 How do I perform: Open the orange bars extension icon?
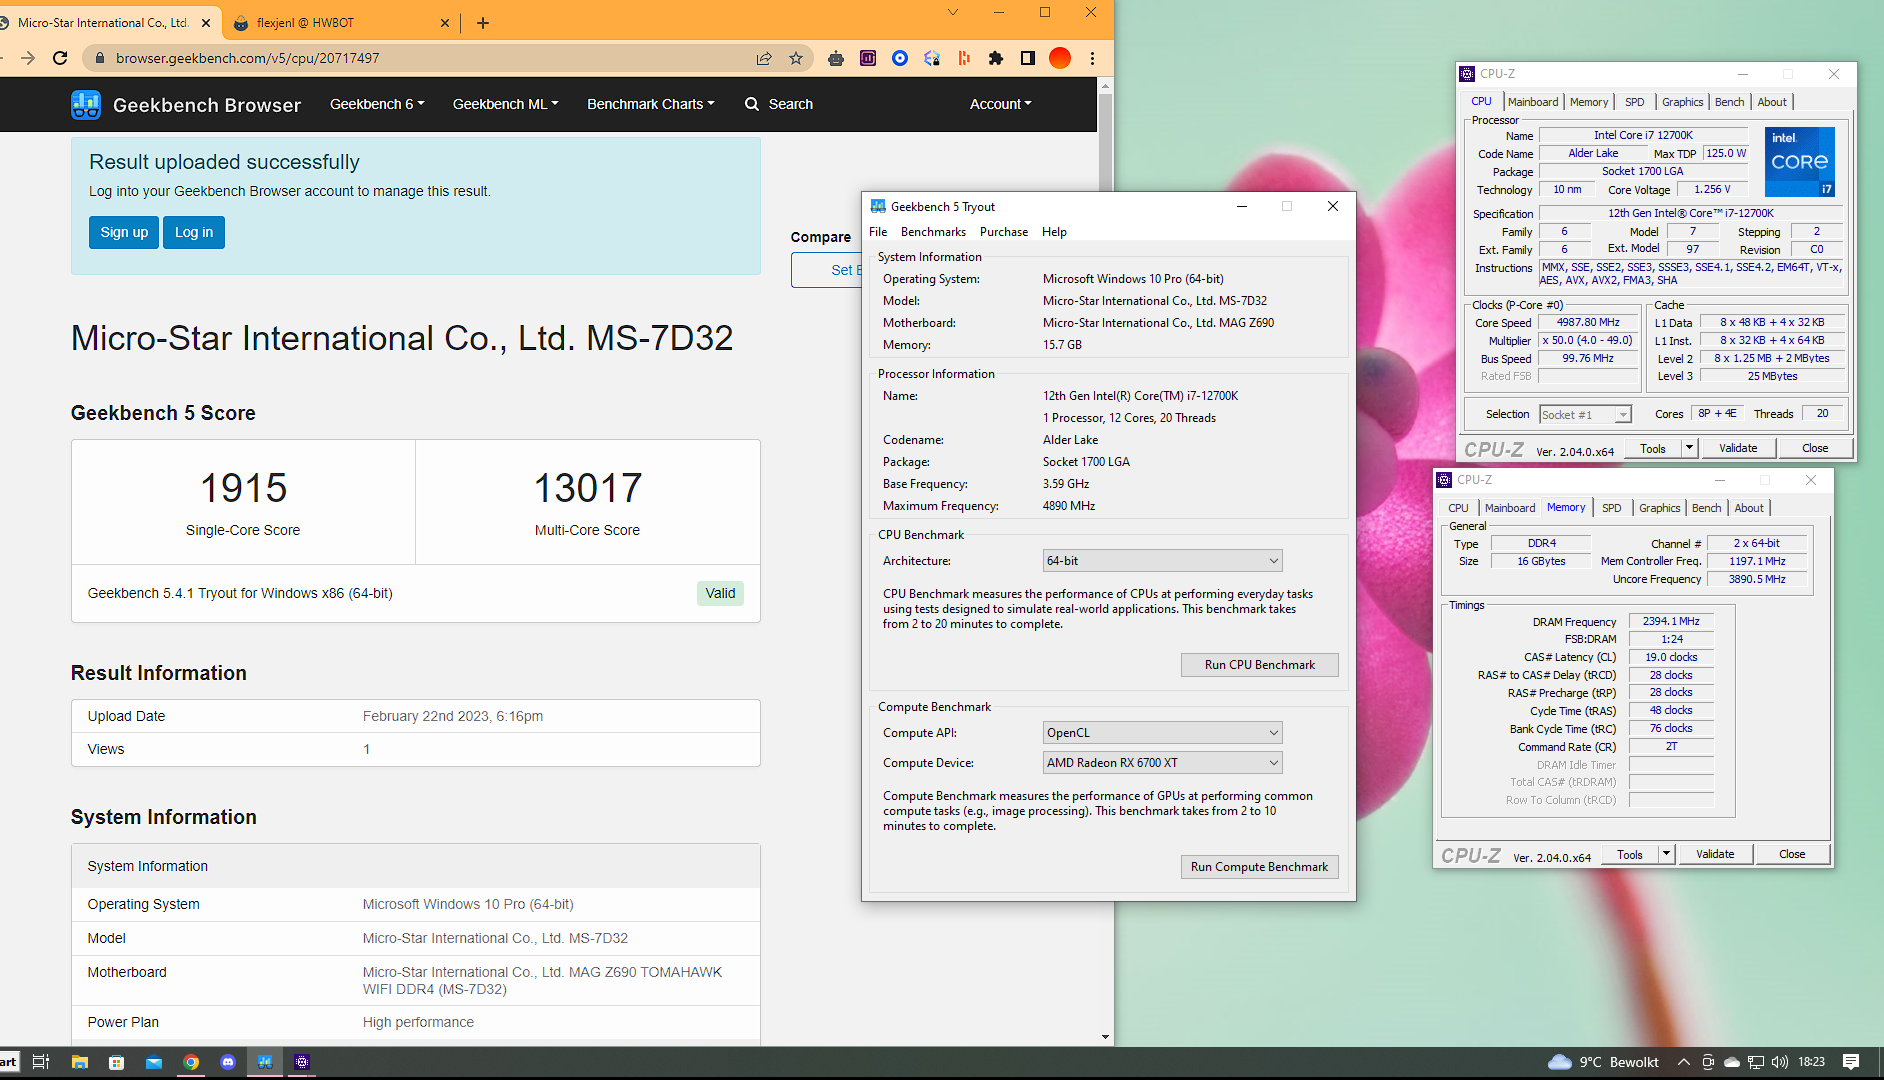point(964,58)
